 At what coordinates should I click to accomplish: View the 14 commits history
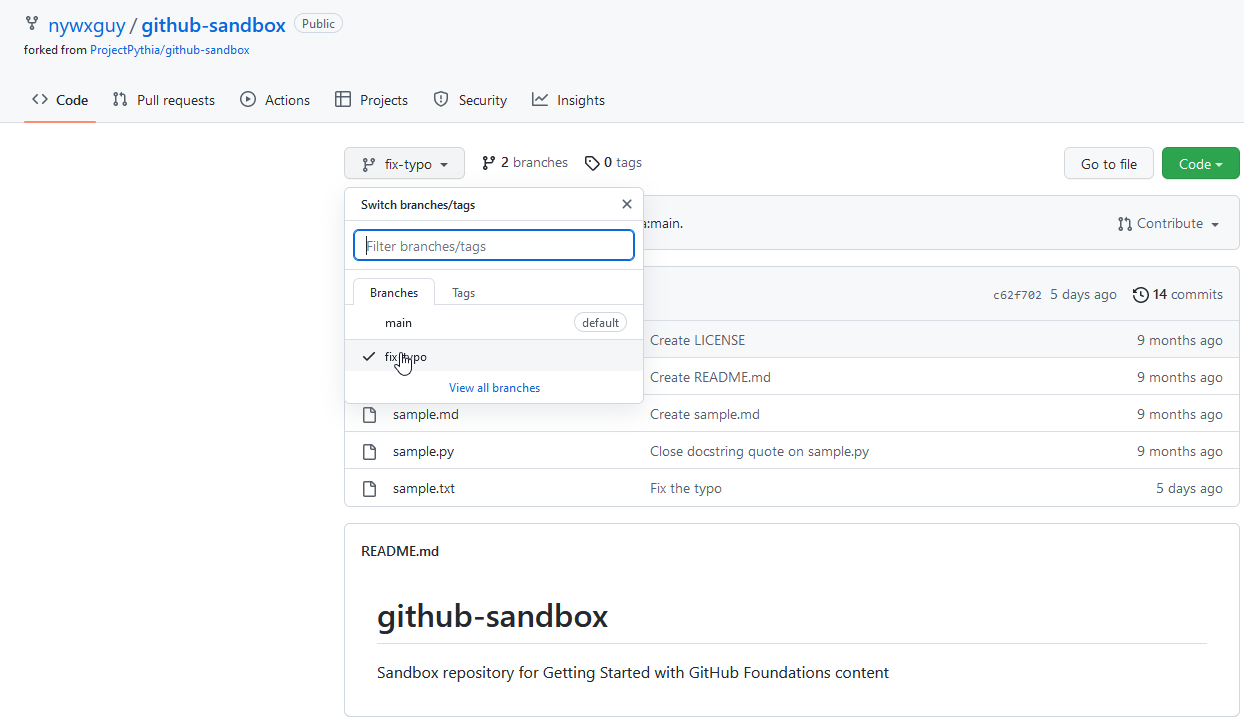pos(1178,294)
